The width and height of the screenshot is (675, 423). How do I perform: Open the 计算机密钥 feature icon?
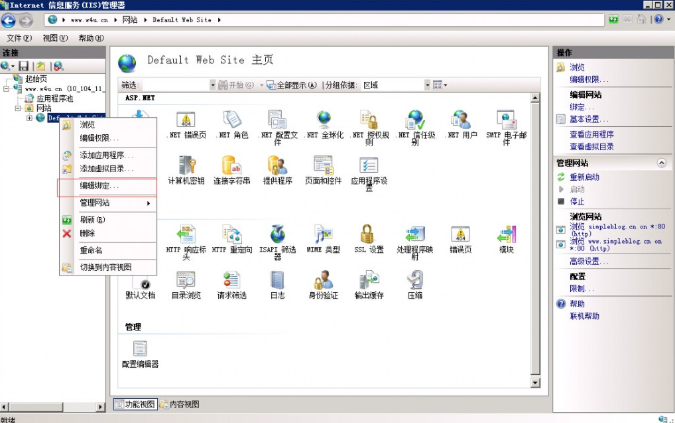click(x=186, y=166)
